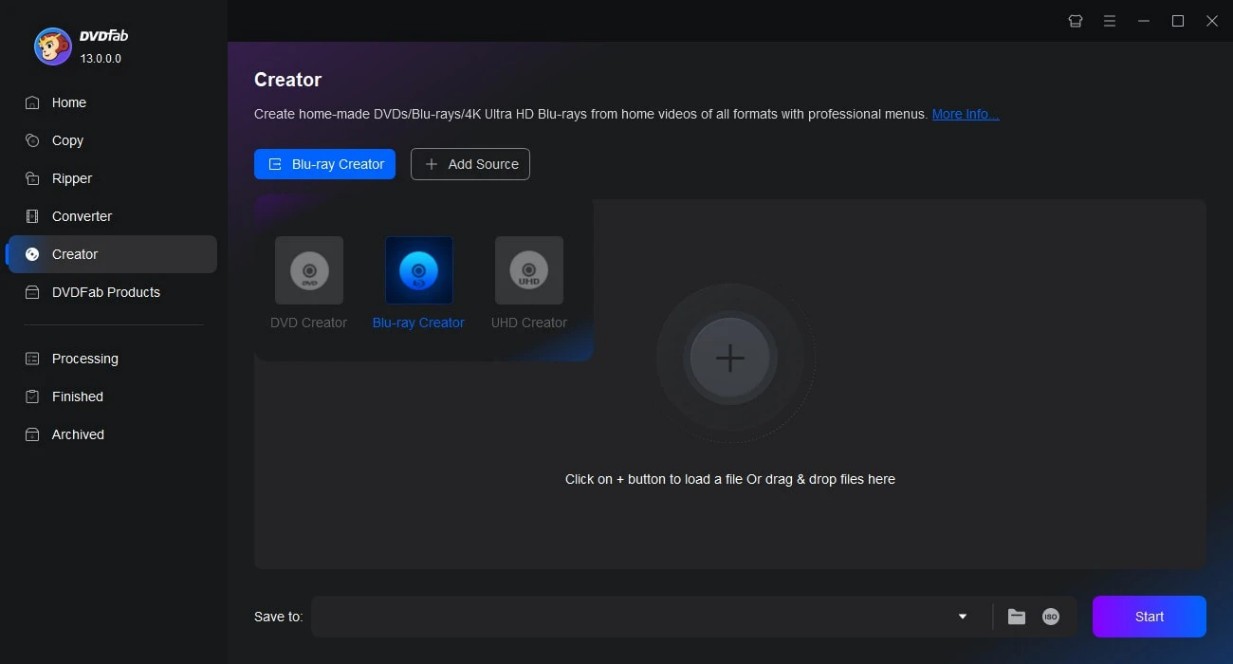Expand the Save to dropdown
1233x664 pixels.
point(962,617)
